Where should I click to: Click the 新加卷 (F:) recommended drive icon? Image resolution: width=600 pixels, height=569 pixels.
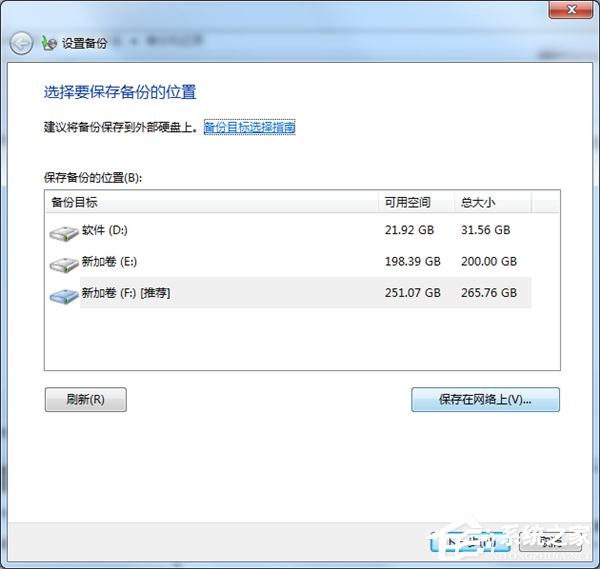(x=63, y=295)
